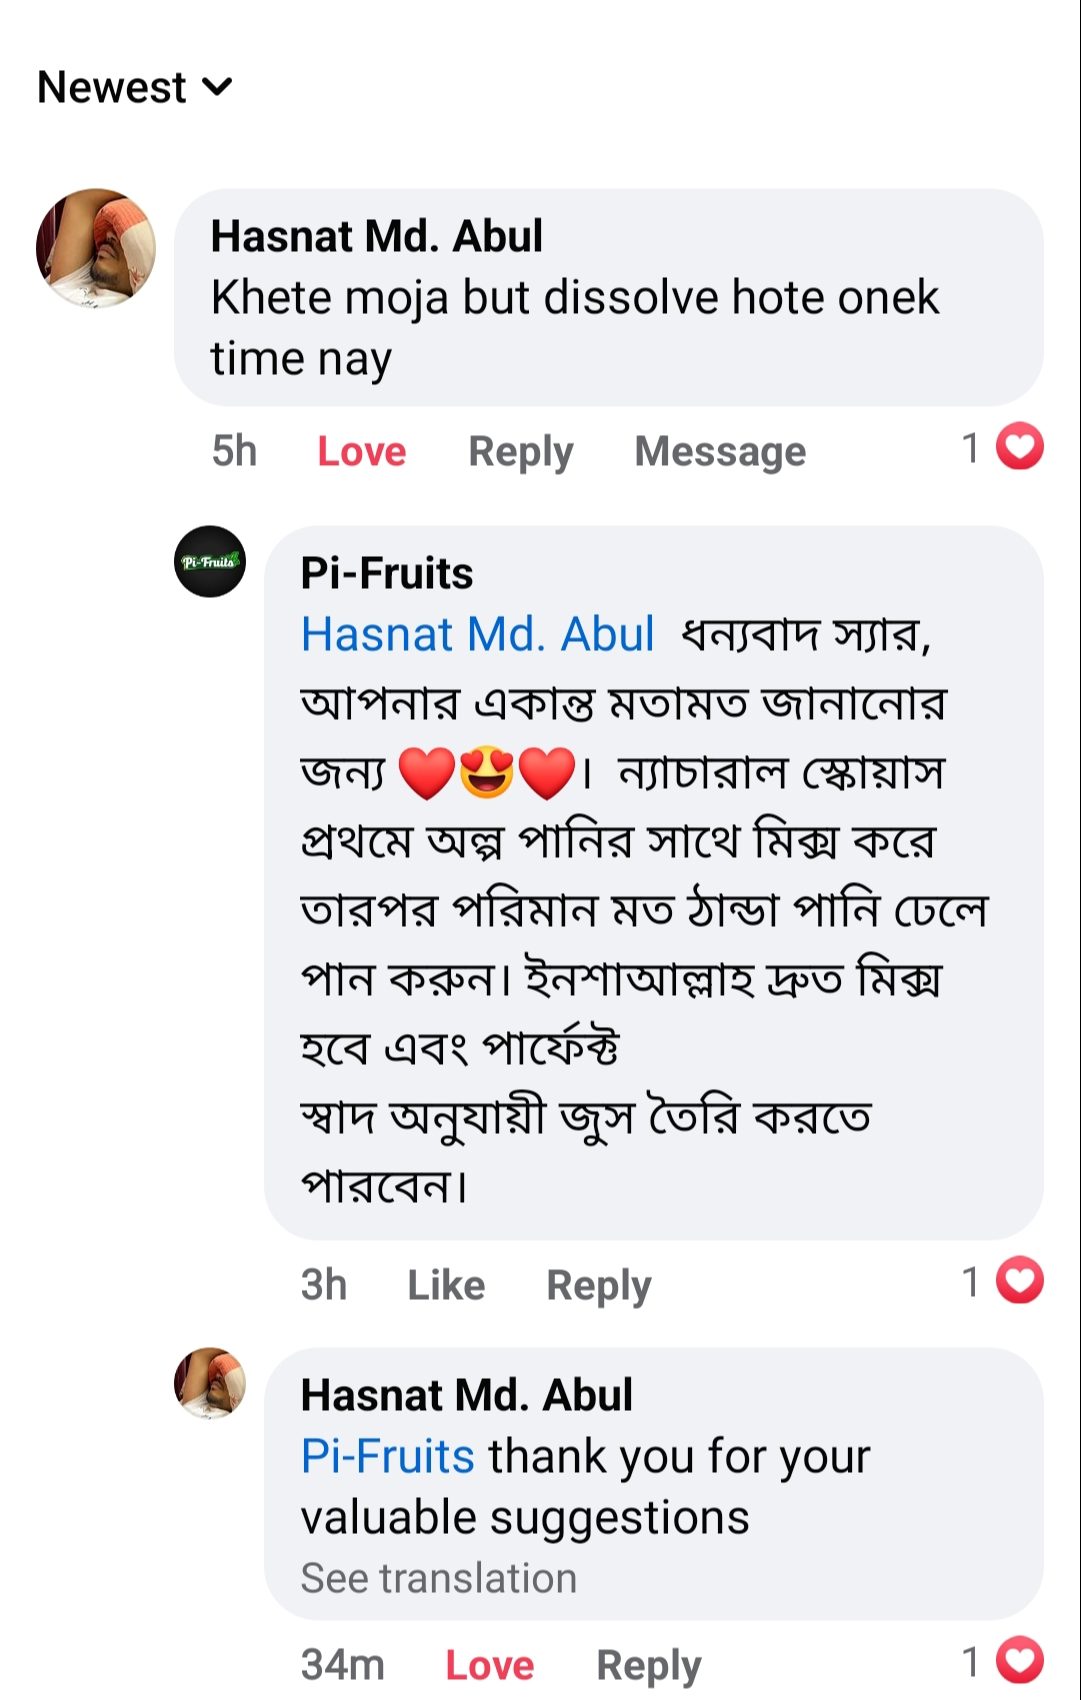Viewport: 1081px width, 1700px height.
Task: Open Pi-Fruits commenter name
Action: tap(386, 573)
